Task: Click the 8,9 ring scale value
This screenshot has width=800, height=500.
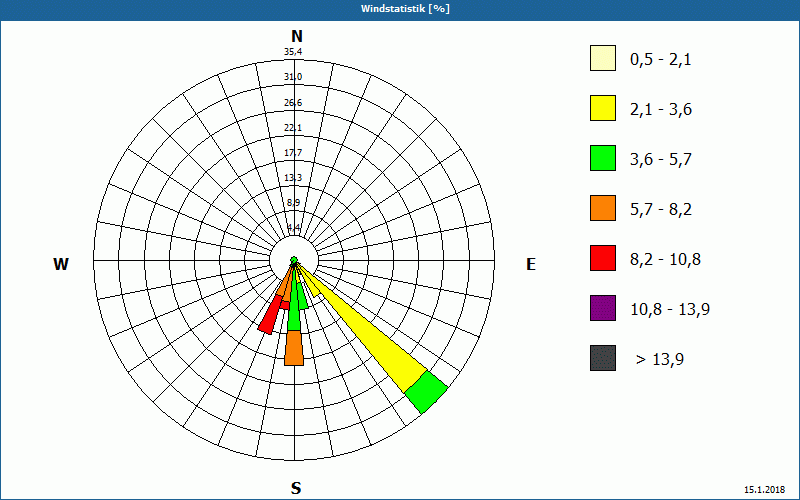Action: 294,203
